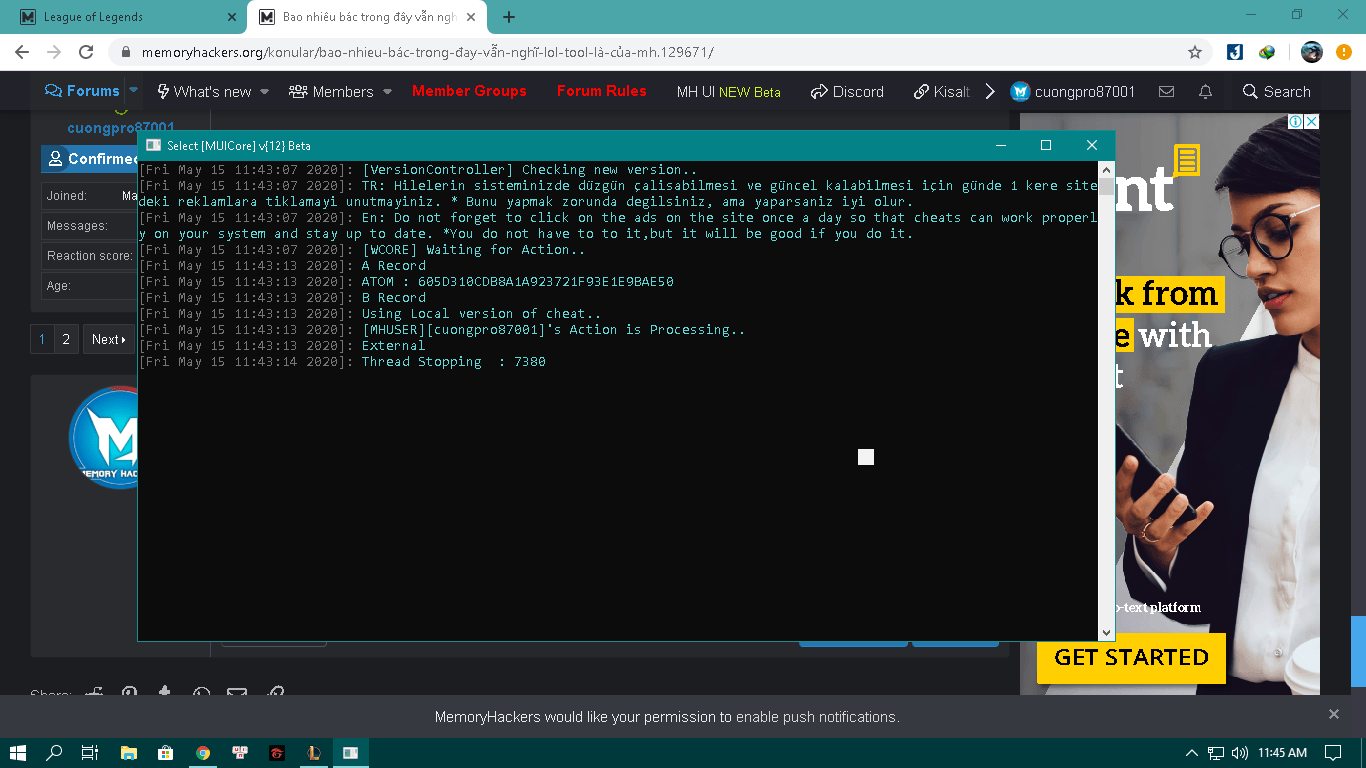Open the taskbar clock showing 11:45 AM
Screen dimensions: 1366x768
click(1283, 753)
